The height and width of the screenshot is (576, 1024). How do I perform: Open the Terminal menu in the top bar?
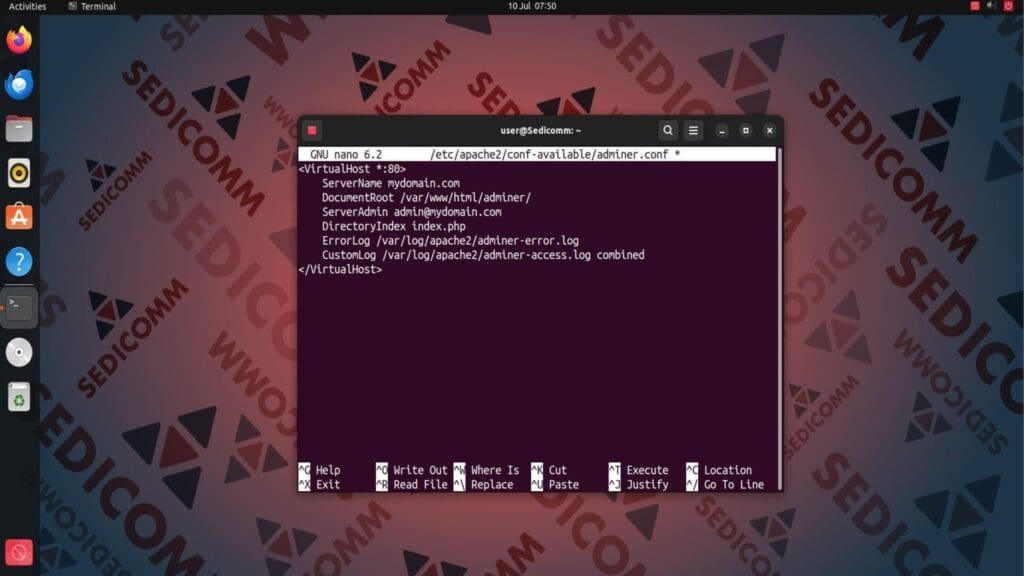click(x=95, y=6)
